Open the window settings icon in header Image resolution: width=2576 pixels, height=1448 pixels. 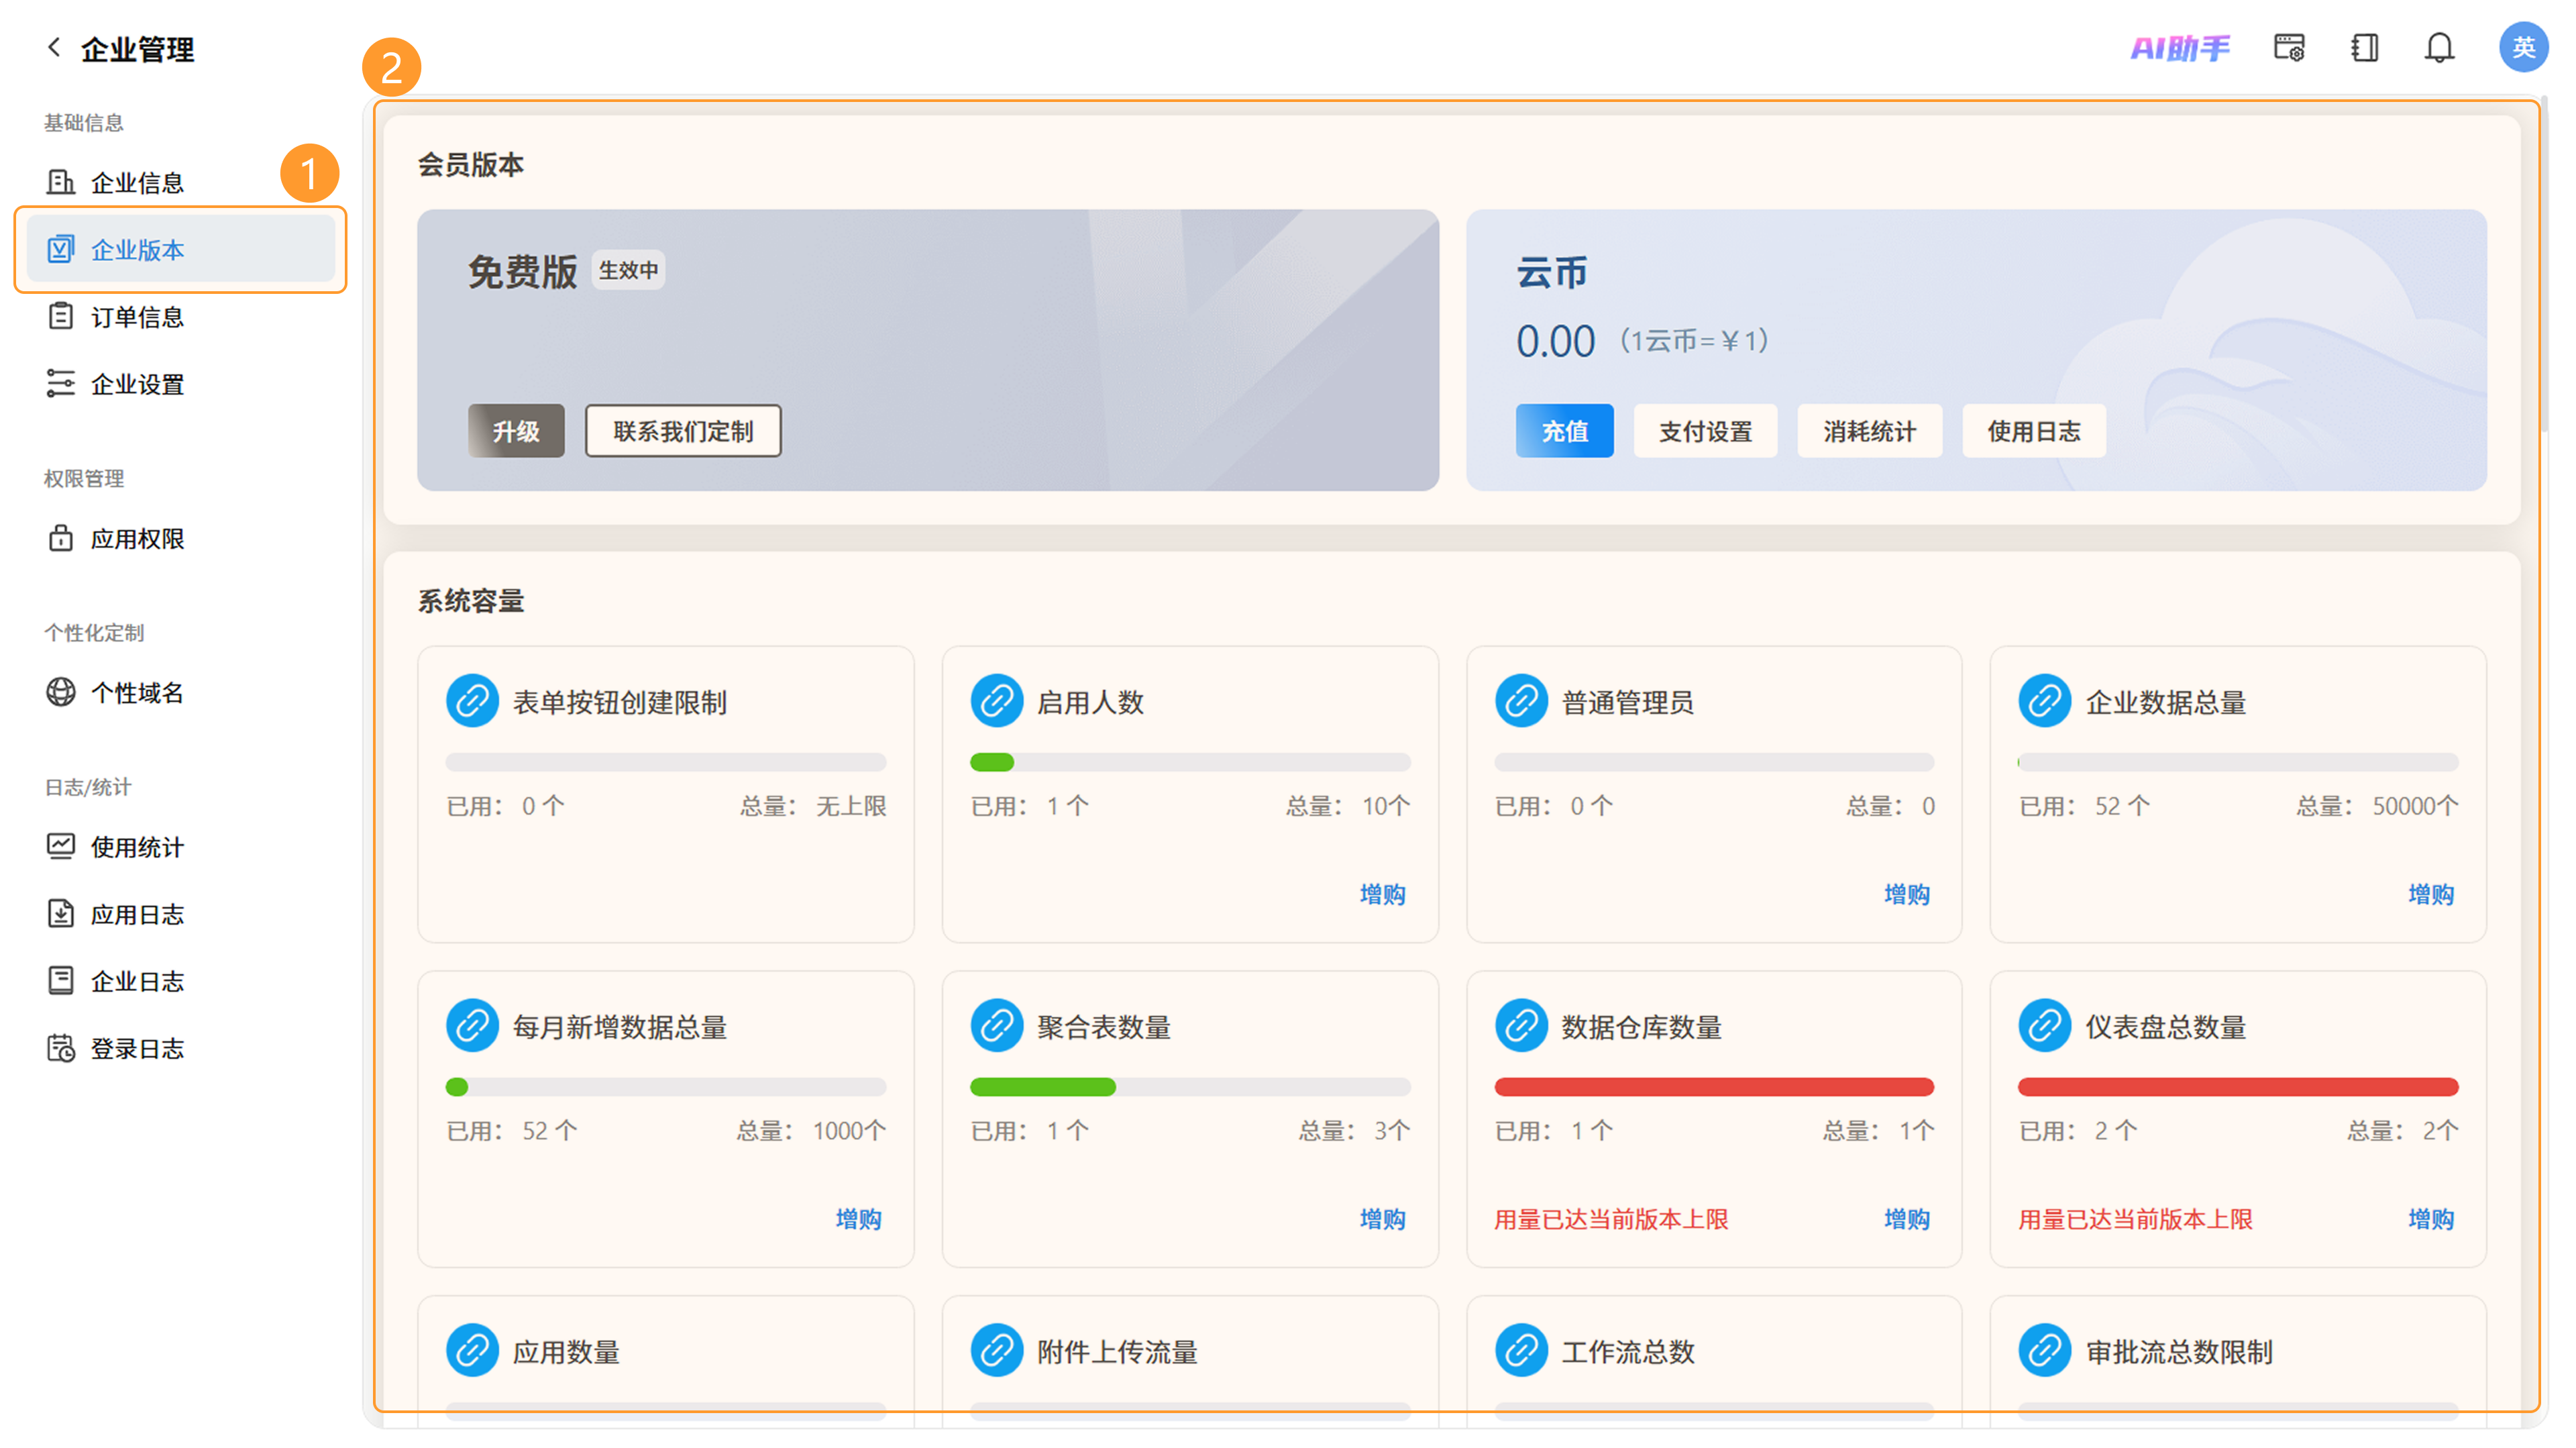(x=2289, y=48)
